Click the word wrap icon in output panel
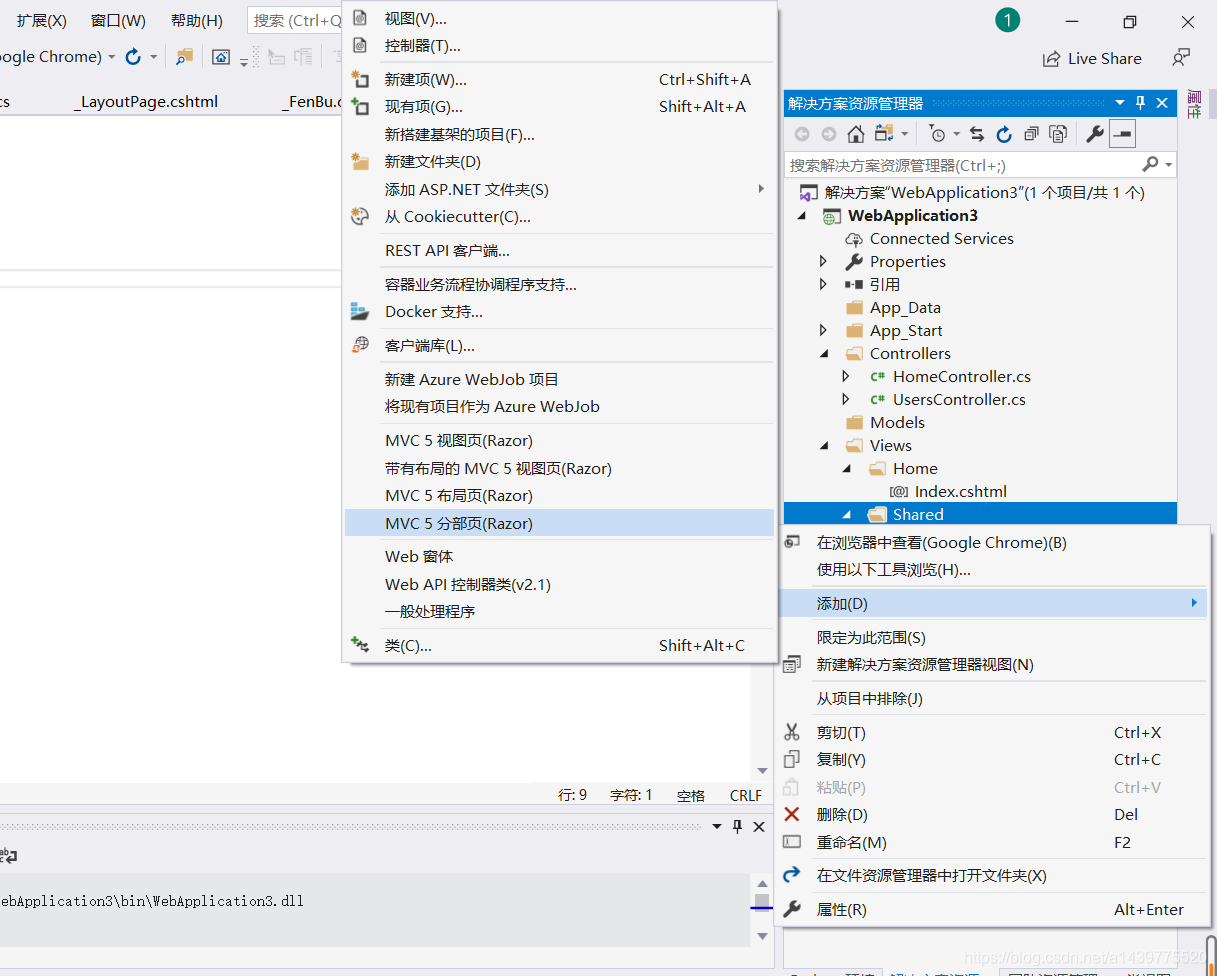This screenshot has height=976, width=1217. point(9,855)
